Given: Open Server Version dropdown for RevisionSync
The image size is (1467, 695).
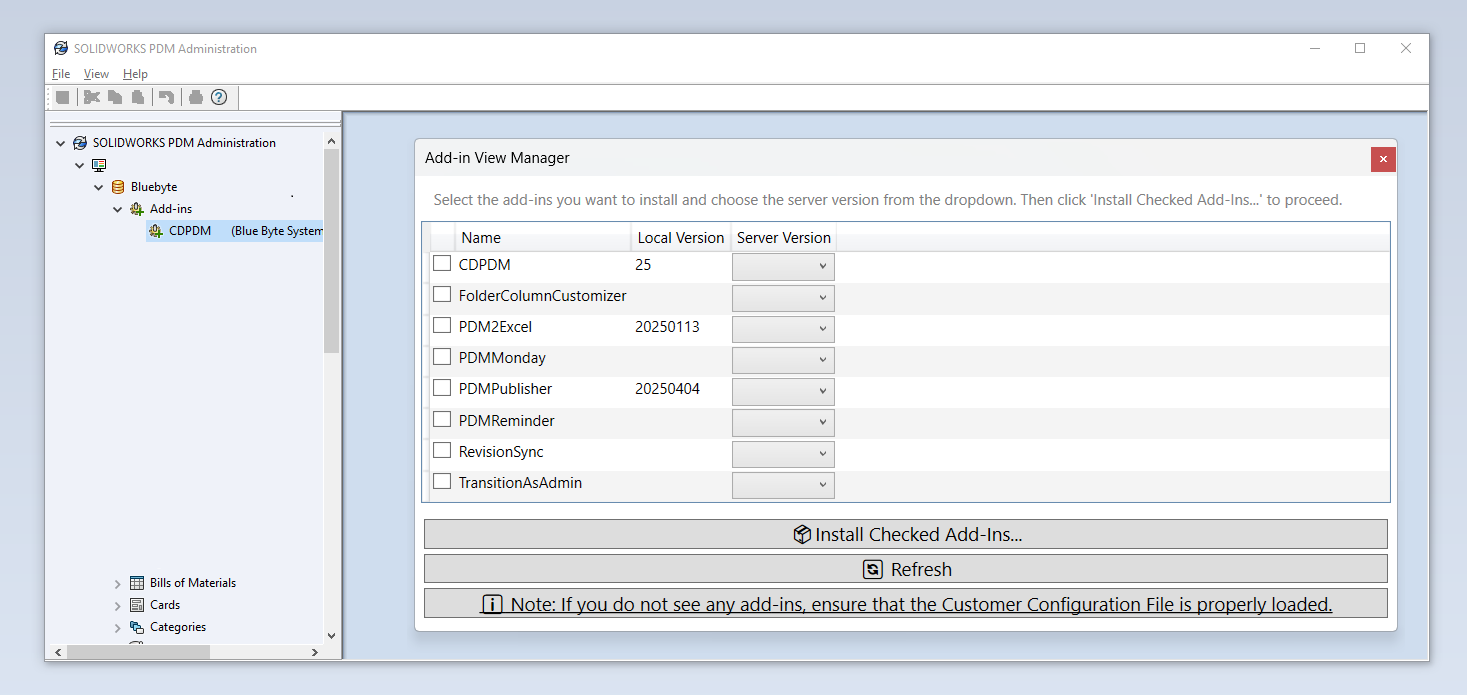Looking at the screenshot, I should pyautogui.click(x=783, y=454).
